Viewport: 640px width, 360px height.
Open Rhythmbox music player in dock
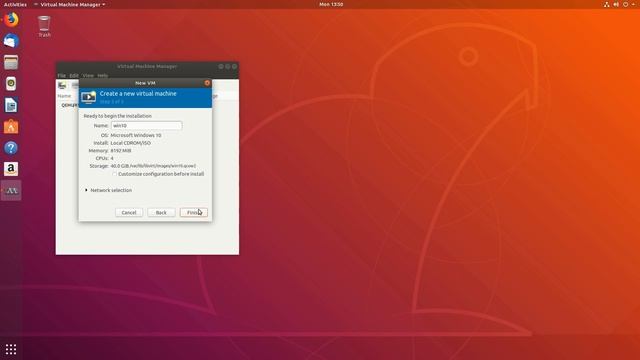[11, 84]
